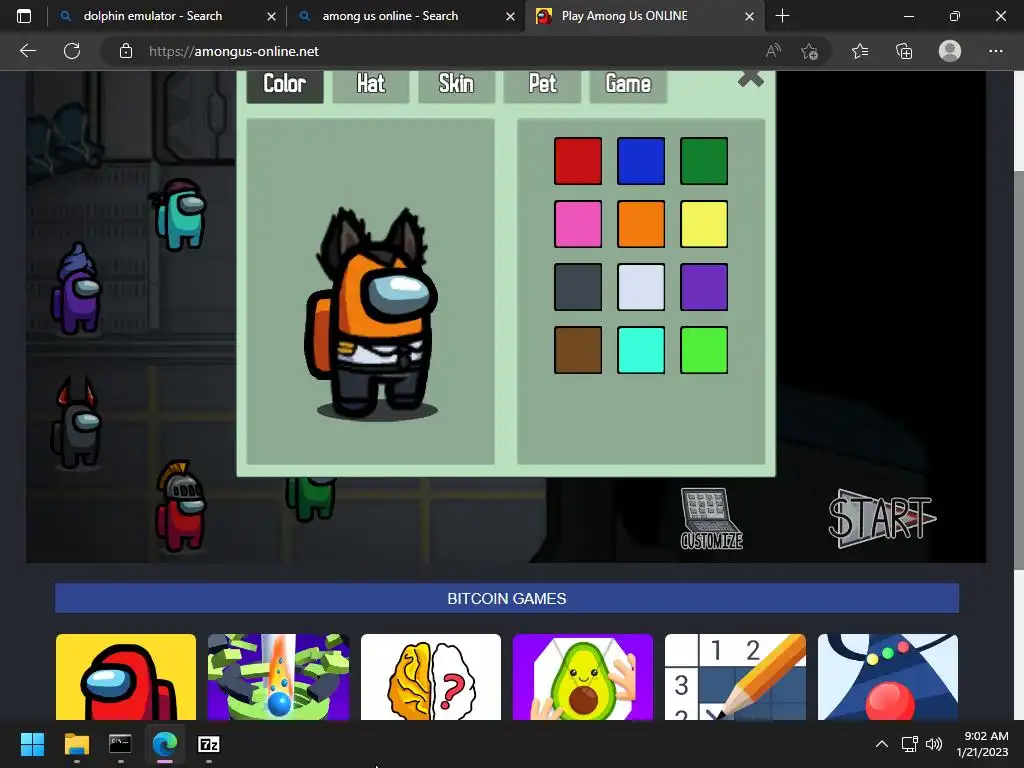Switch to the Skin tab
Viewport: 1024px width, 768px height.
point(456,86)
